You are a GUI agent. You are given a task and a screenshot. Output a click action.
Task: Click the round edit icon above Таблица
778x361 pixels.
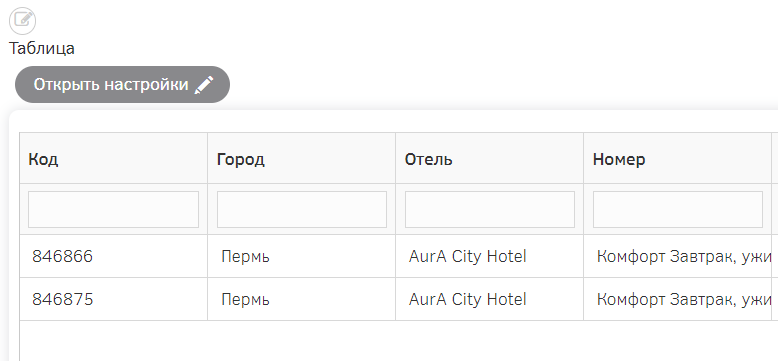pyautogui.click(x=23, y=21)
